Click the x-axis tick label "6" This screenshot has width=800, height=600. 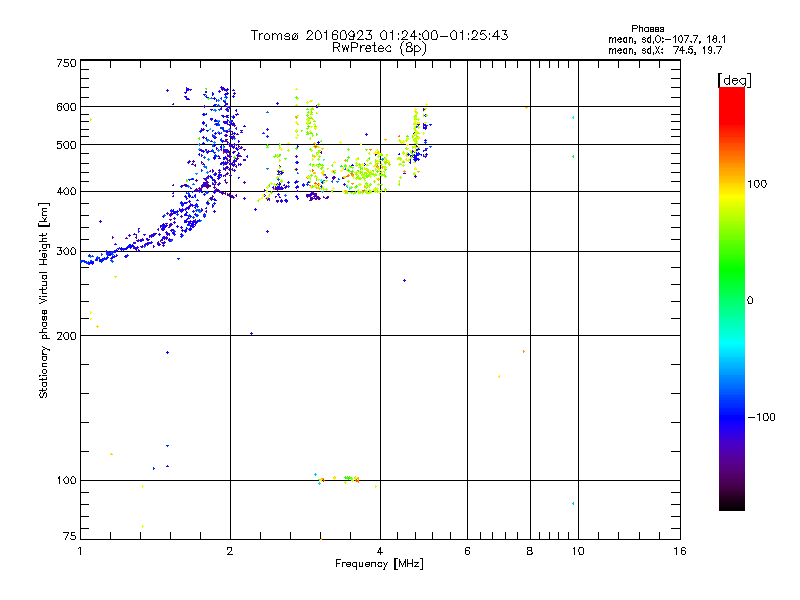click(467, 551)
